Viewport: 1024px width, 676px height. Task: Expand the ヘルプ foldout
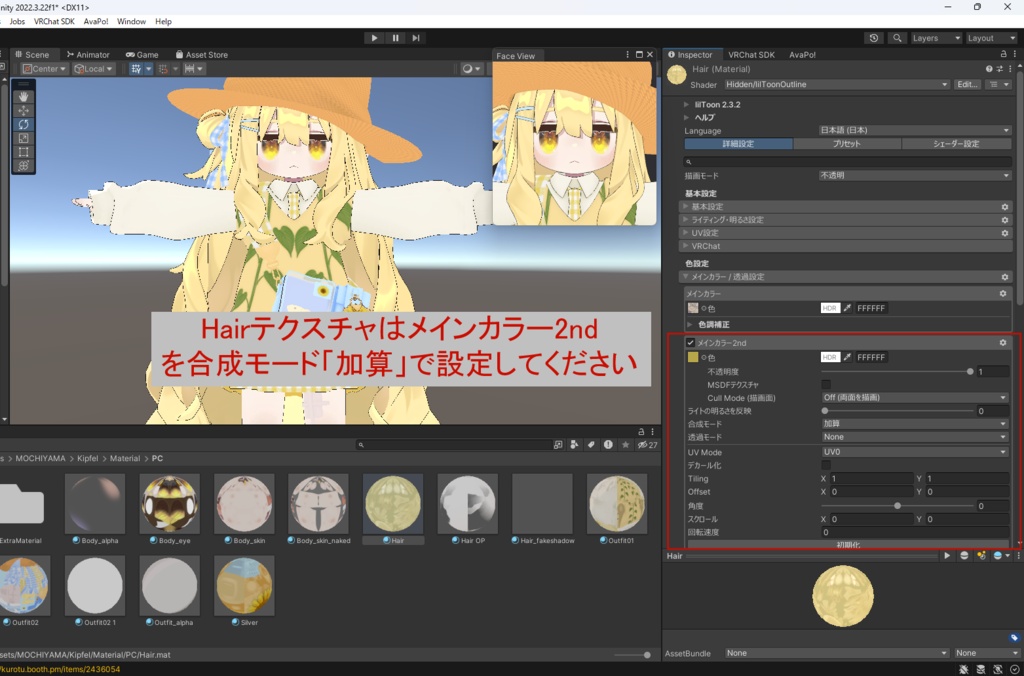[x=686, y=118]
